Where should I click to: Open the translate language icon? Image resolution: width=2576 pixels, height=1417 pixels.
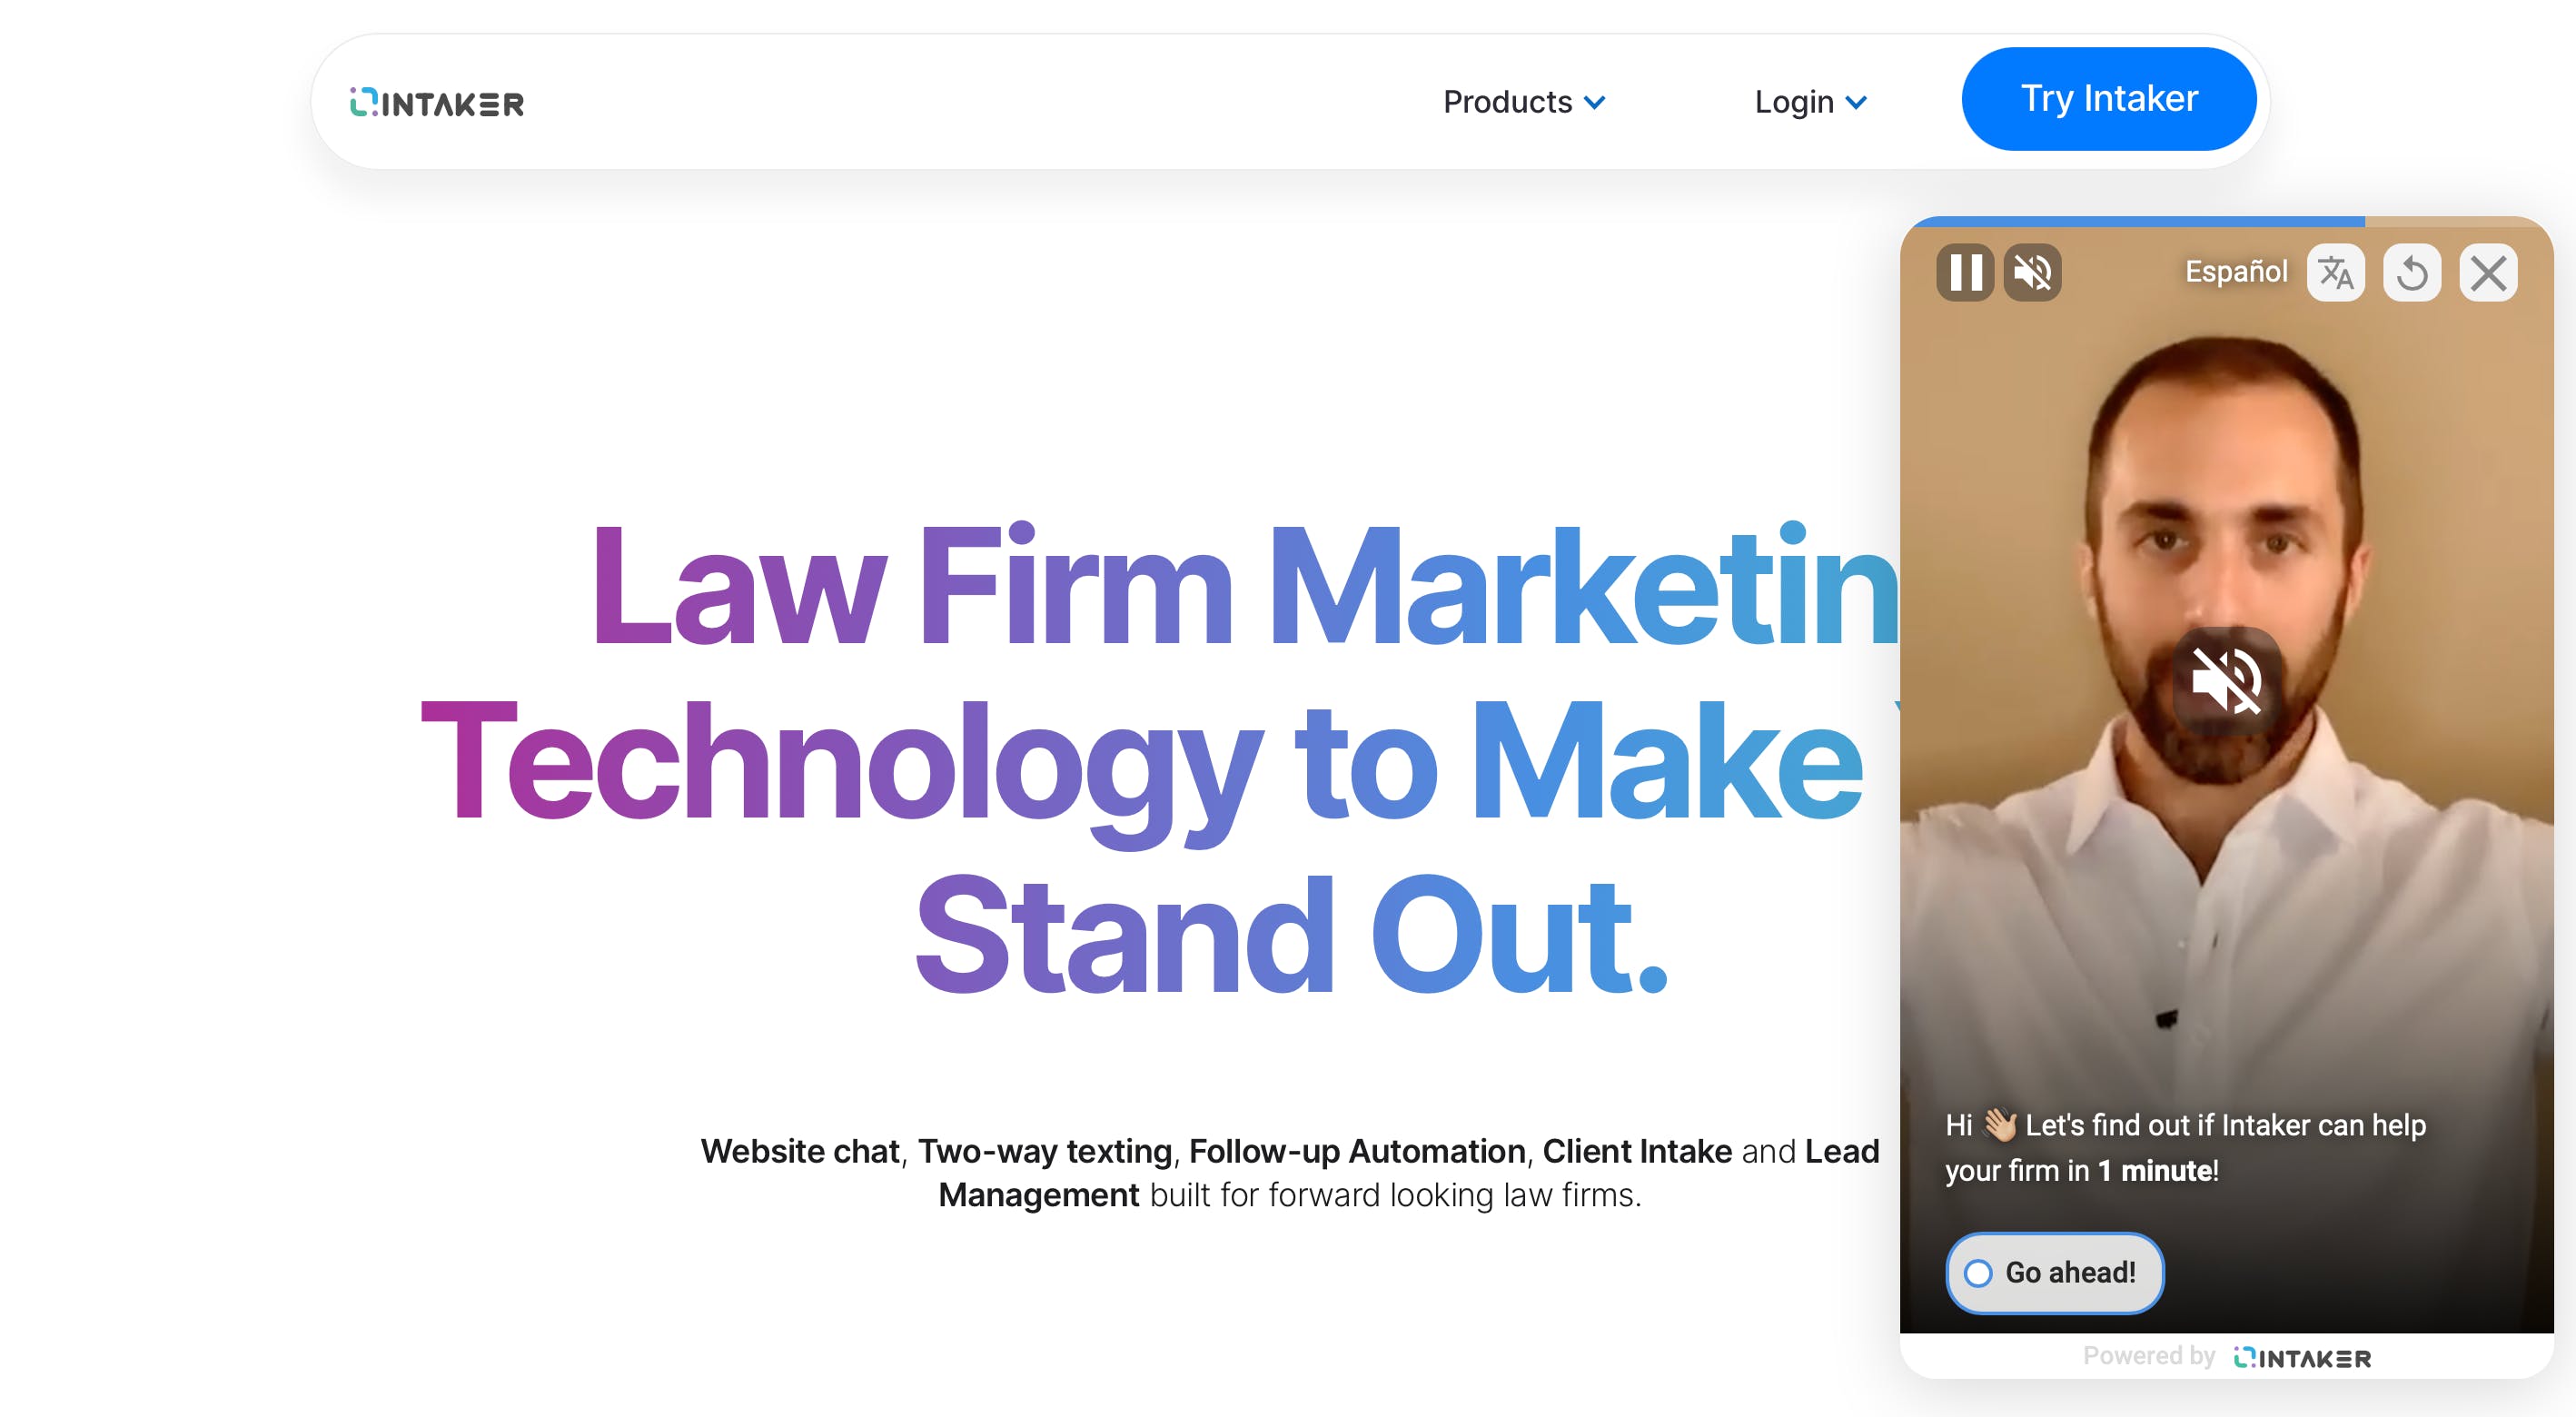point(2335,272)
